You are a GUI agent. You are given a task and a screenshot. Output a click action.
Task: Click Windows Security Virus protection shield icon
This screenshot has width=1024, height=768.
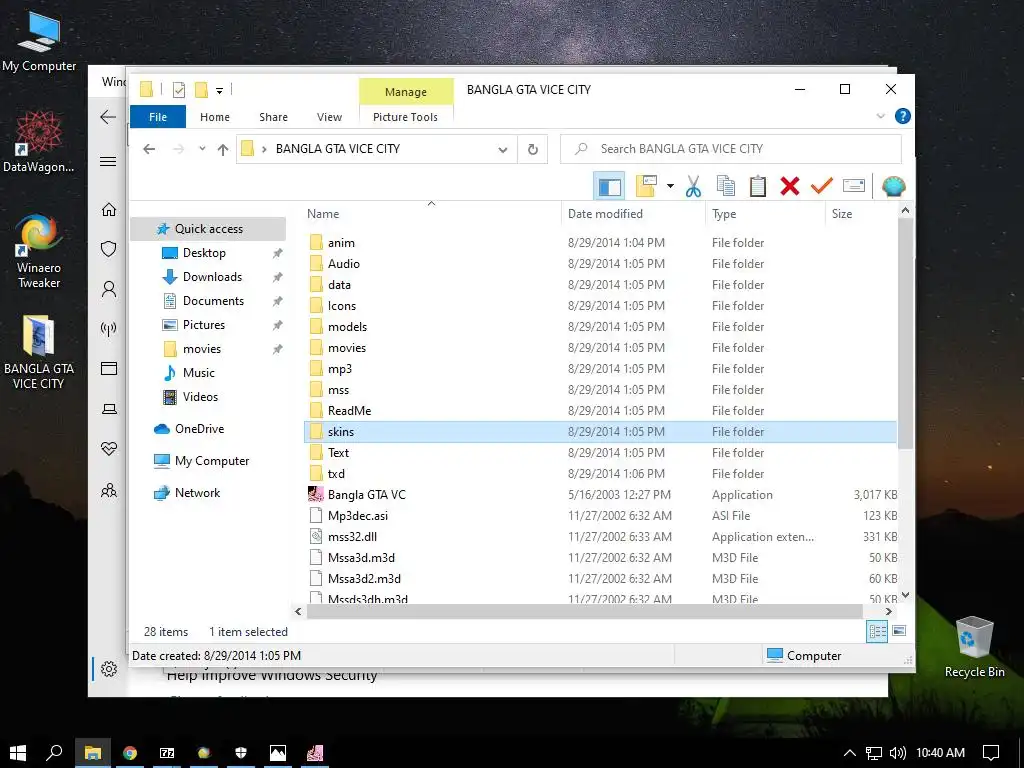pyautogui.click(x=109, y=249)
